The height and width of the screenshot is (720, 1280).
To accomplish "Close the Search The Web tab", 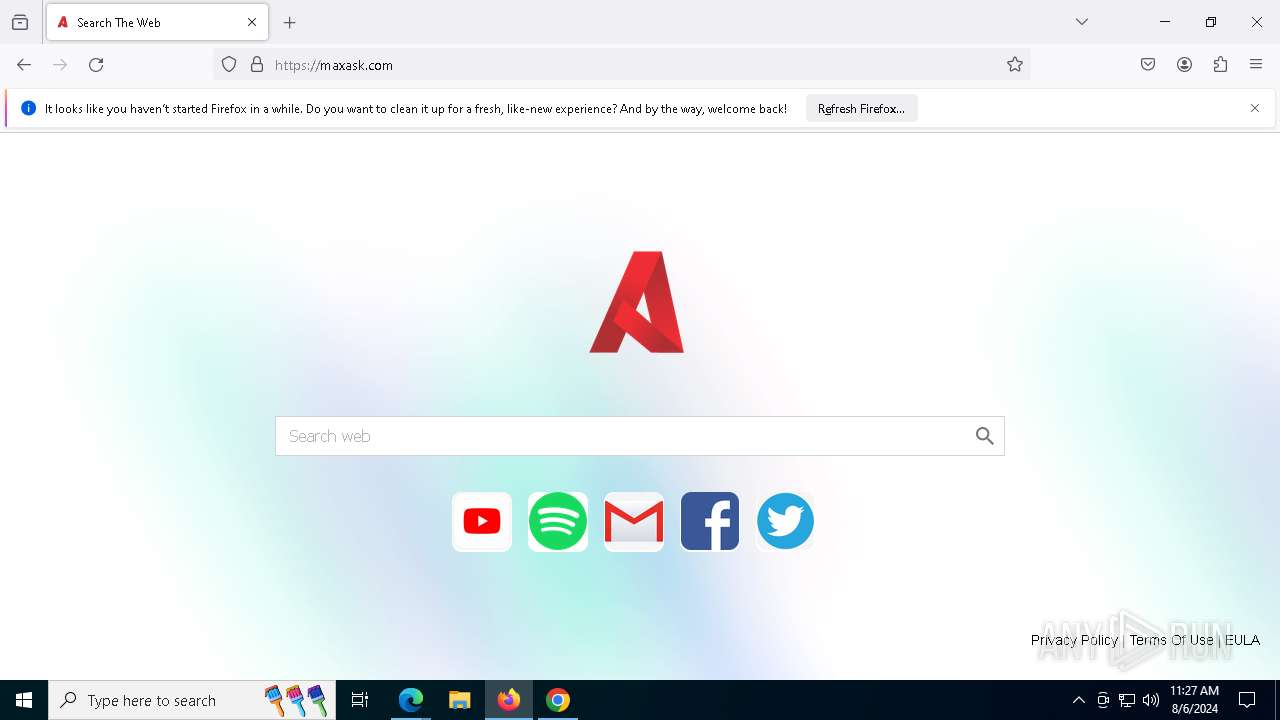I will (x=252, y=22).
